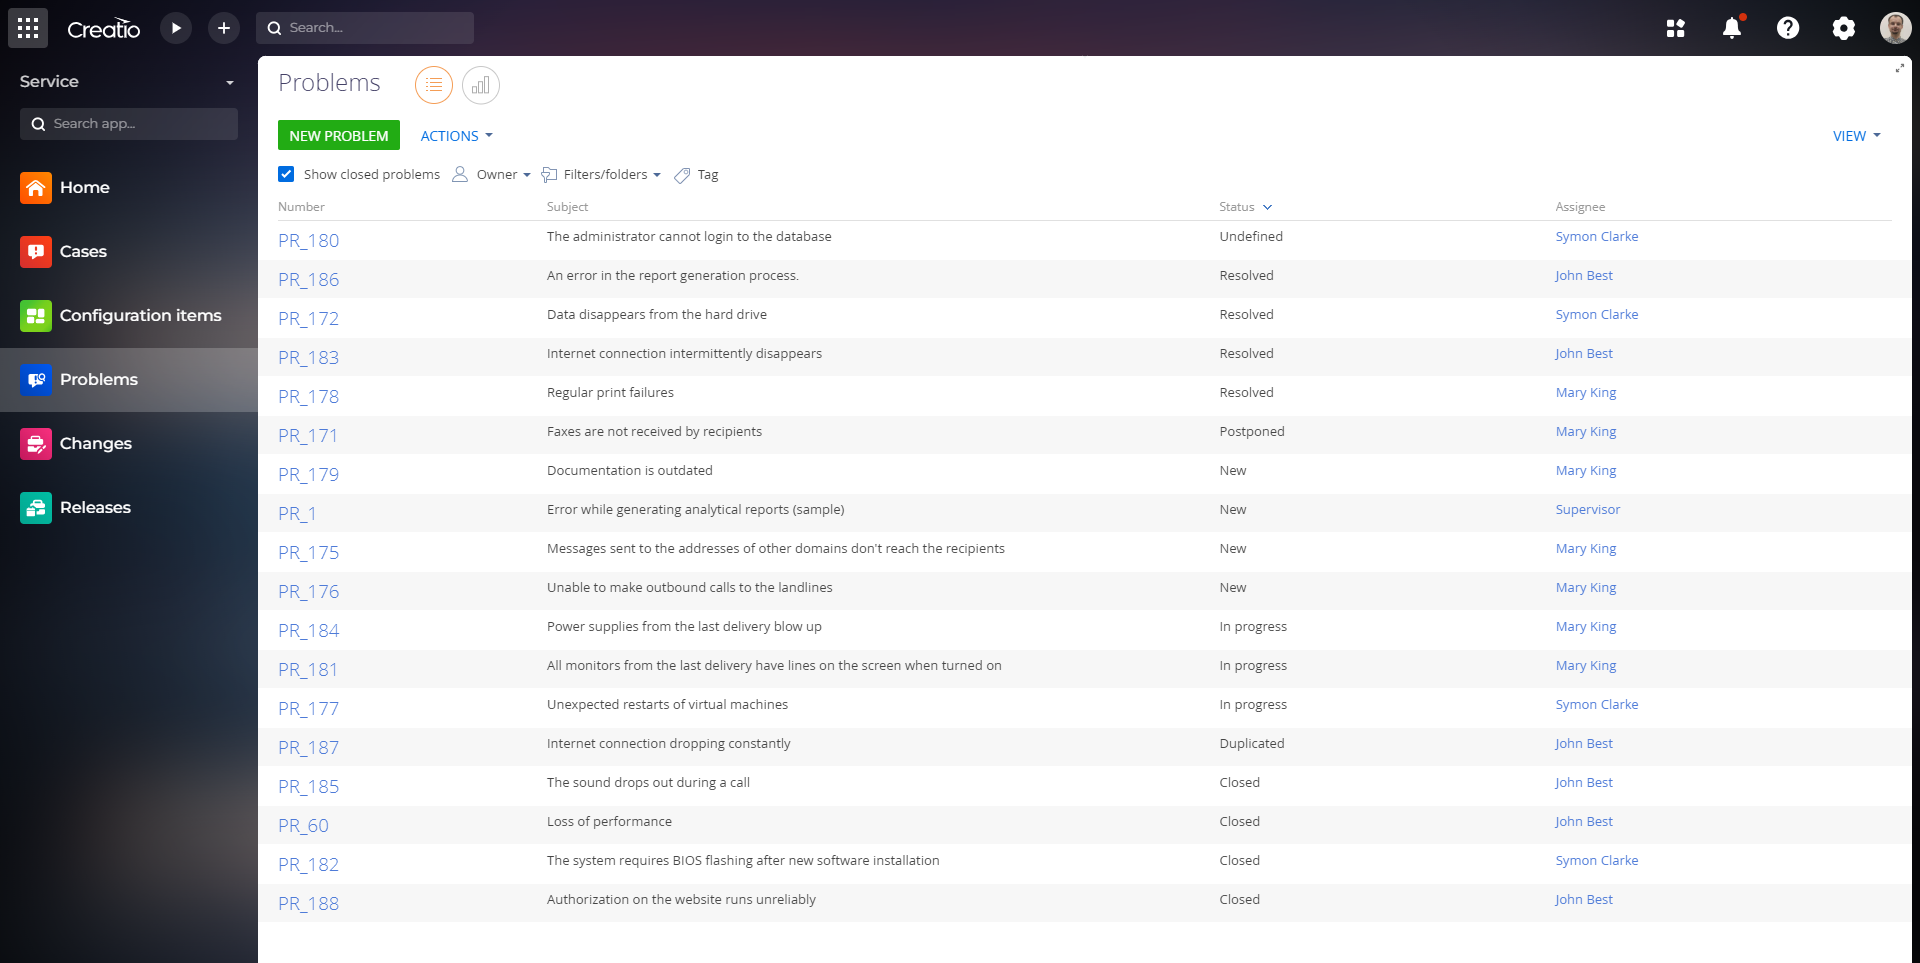Switch to analytics chart view icon
Image resolution: width=1920 pixels, height=963 pixels.
(481, 85)
